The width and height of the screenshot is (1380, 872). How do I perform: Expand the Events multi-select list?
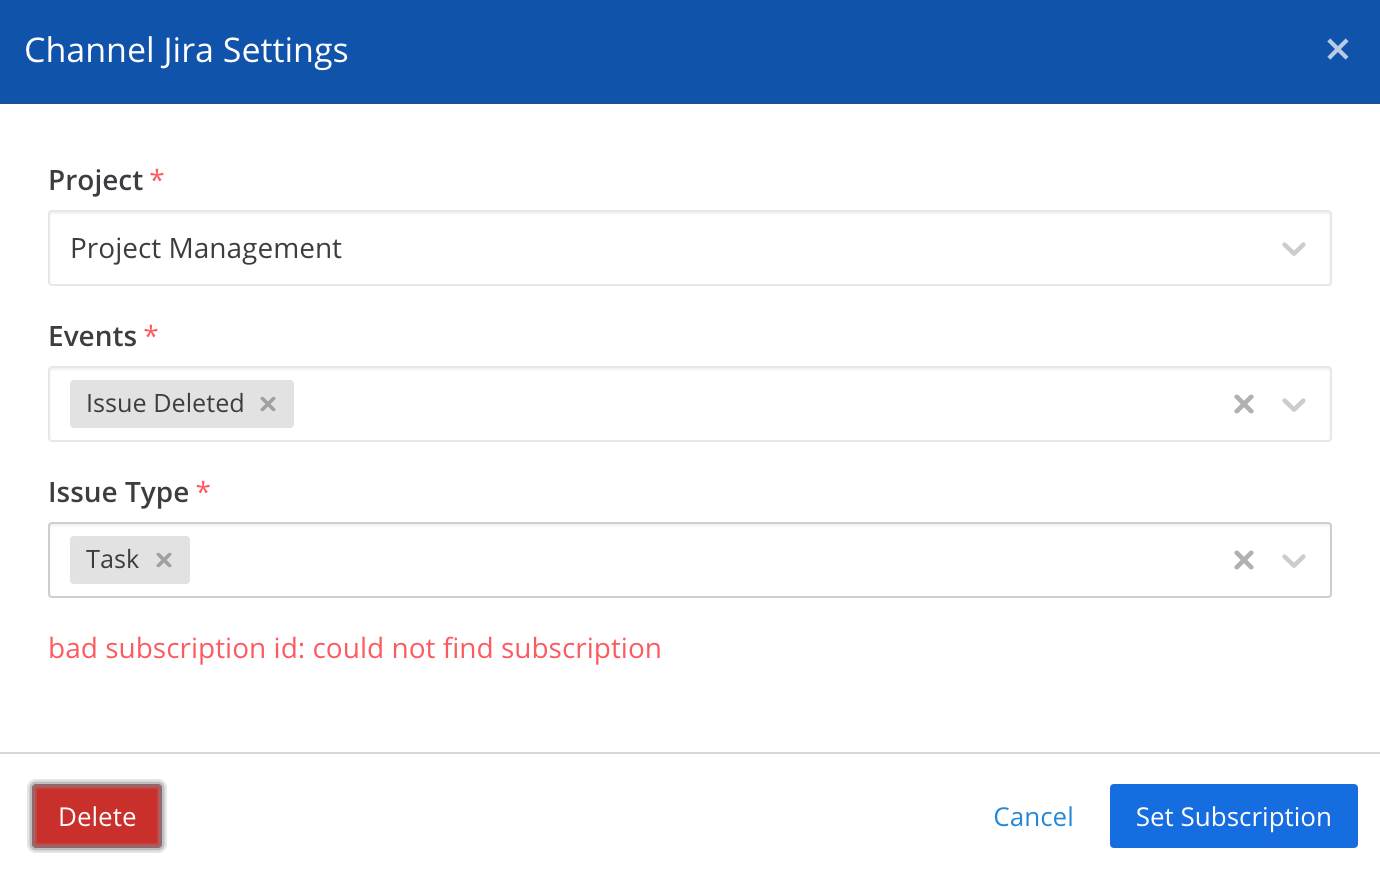pyautogui.click(x=700, y=404)
